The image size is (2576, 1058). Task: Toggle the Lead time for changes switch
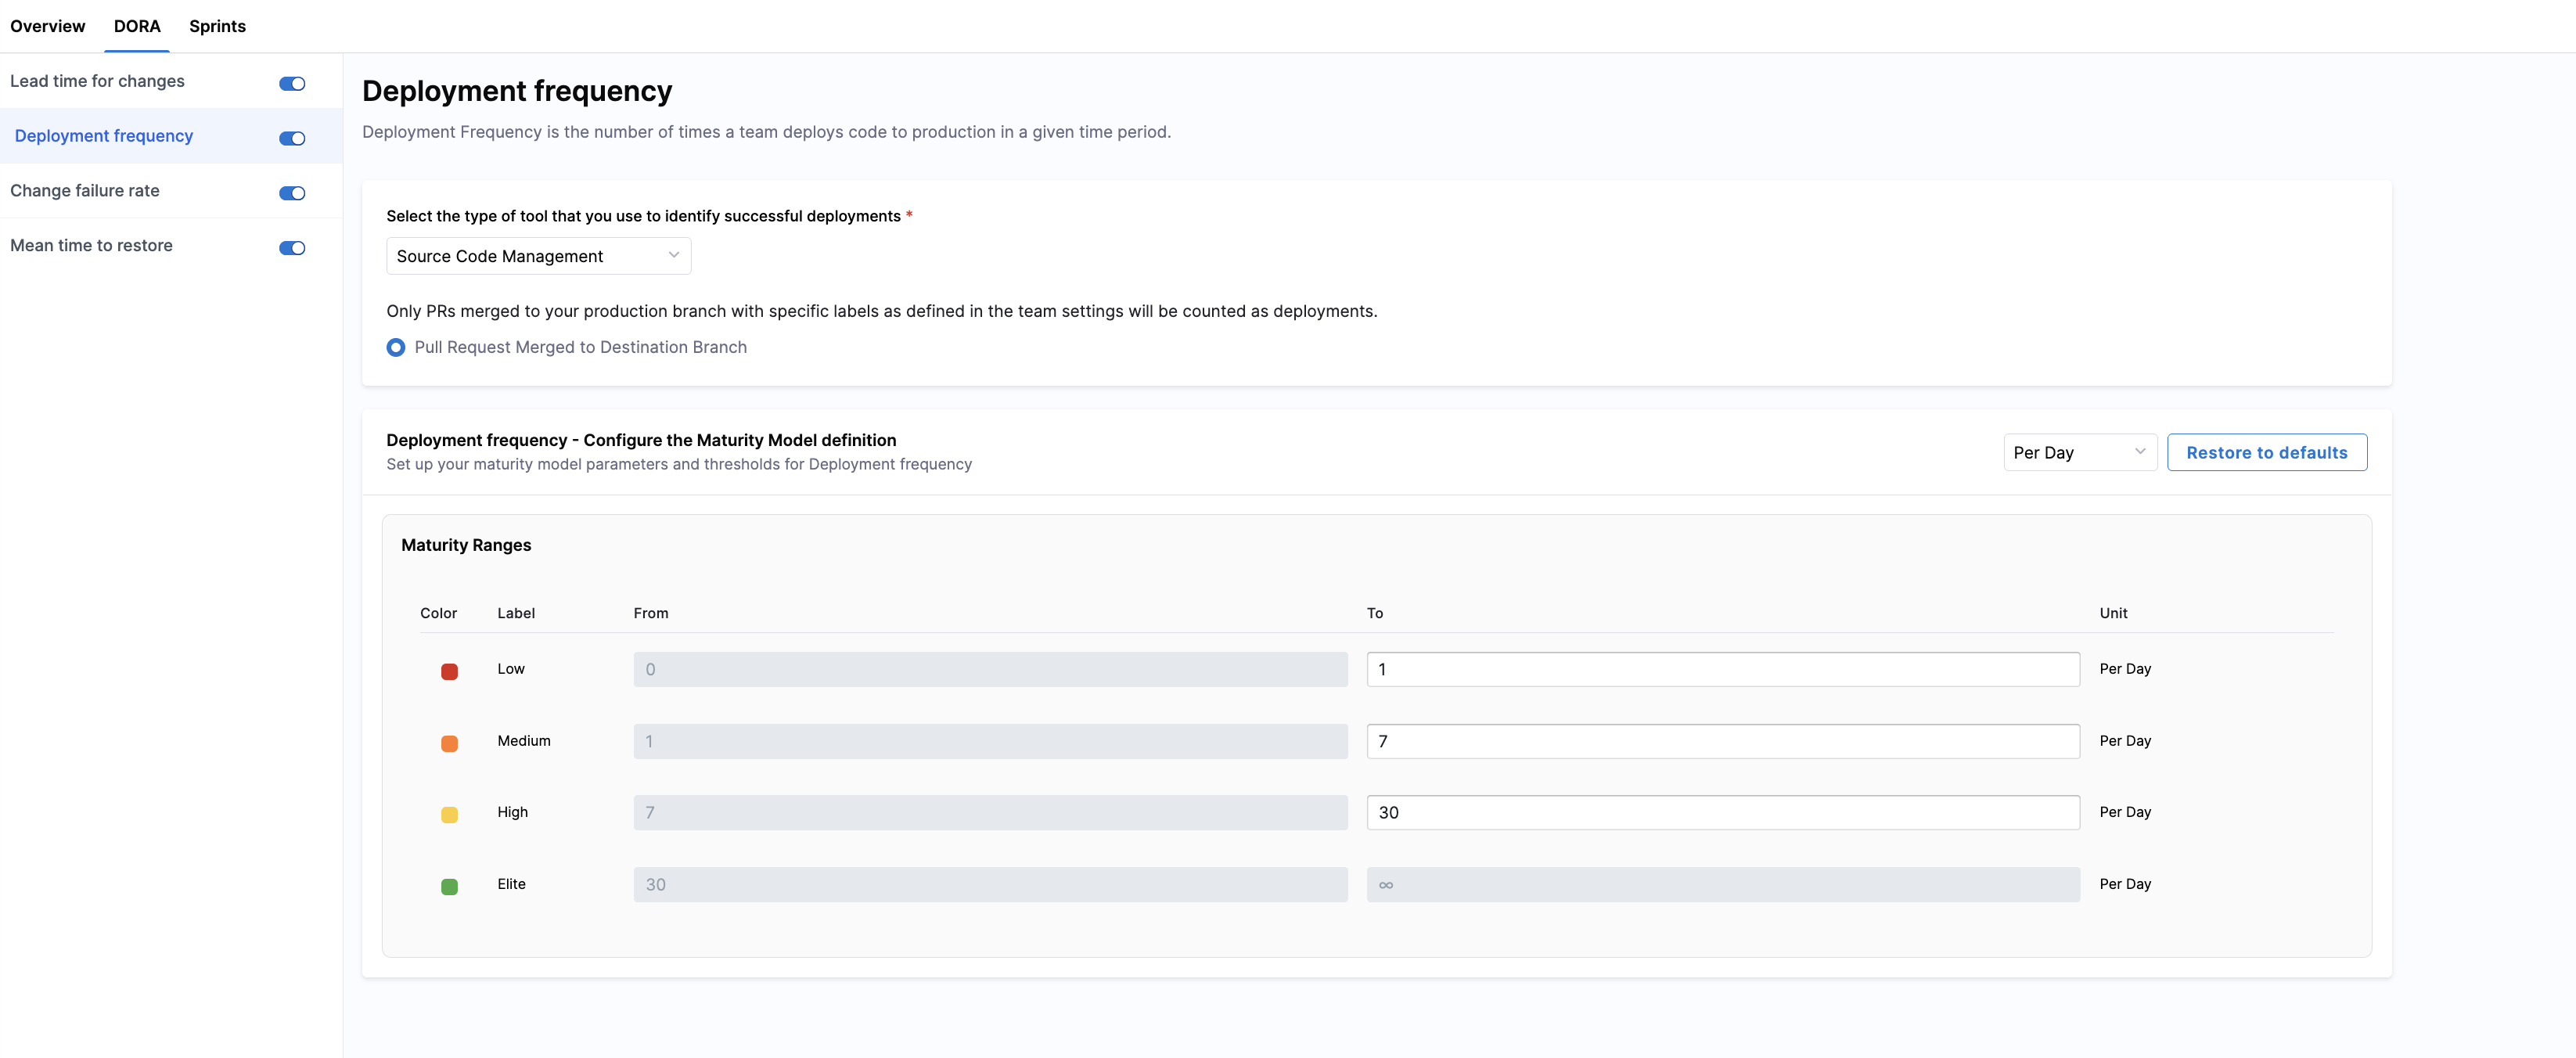click(292, 83)
